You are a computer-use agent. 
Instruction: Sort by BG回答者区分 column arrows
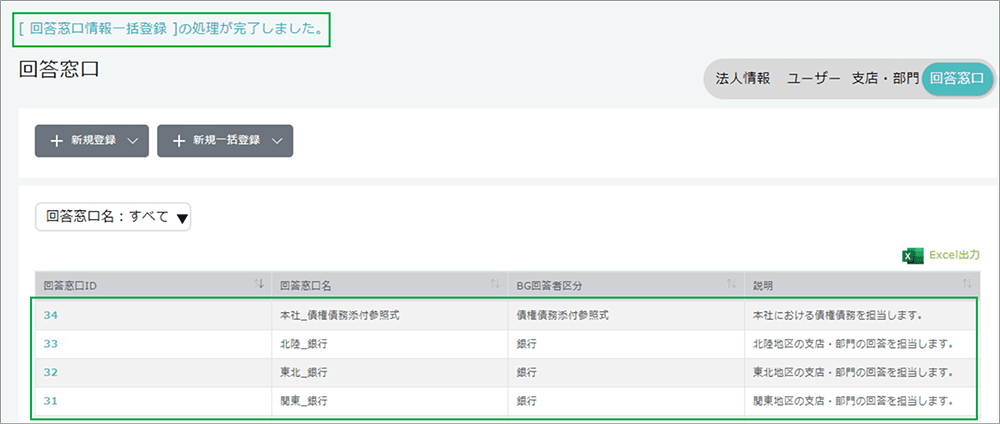pyautogui.click(x=732, y=285)
